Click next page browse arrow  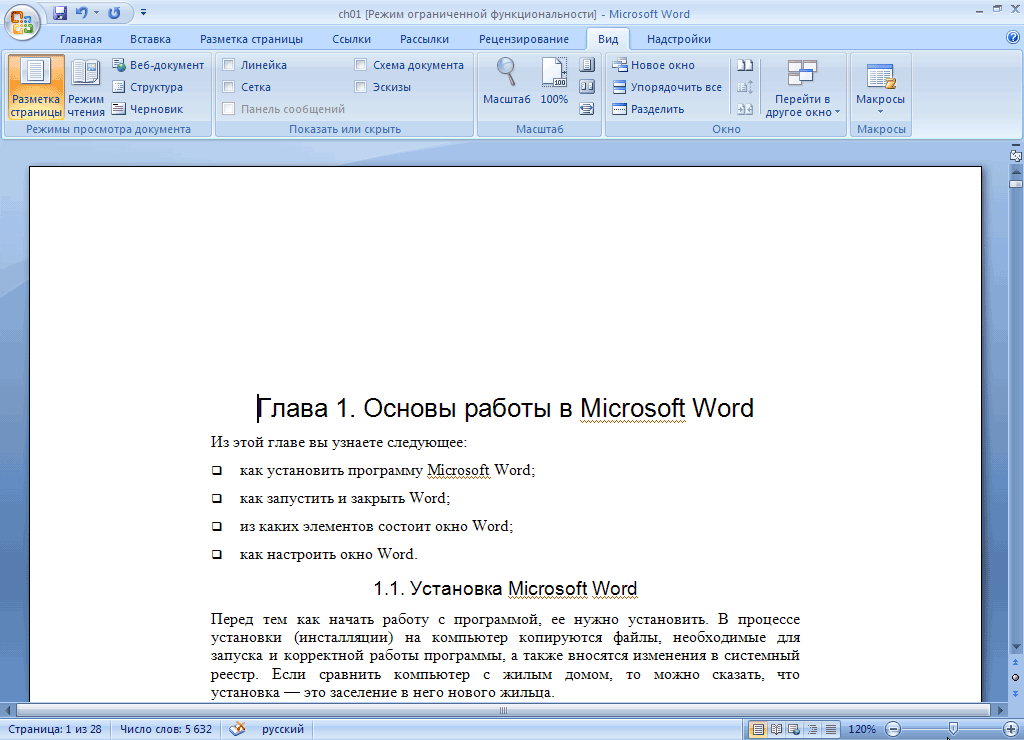(x=1016, y=693)
